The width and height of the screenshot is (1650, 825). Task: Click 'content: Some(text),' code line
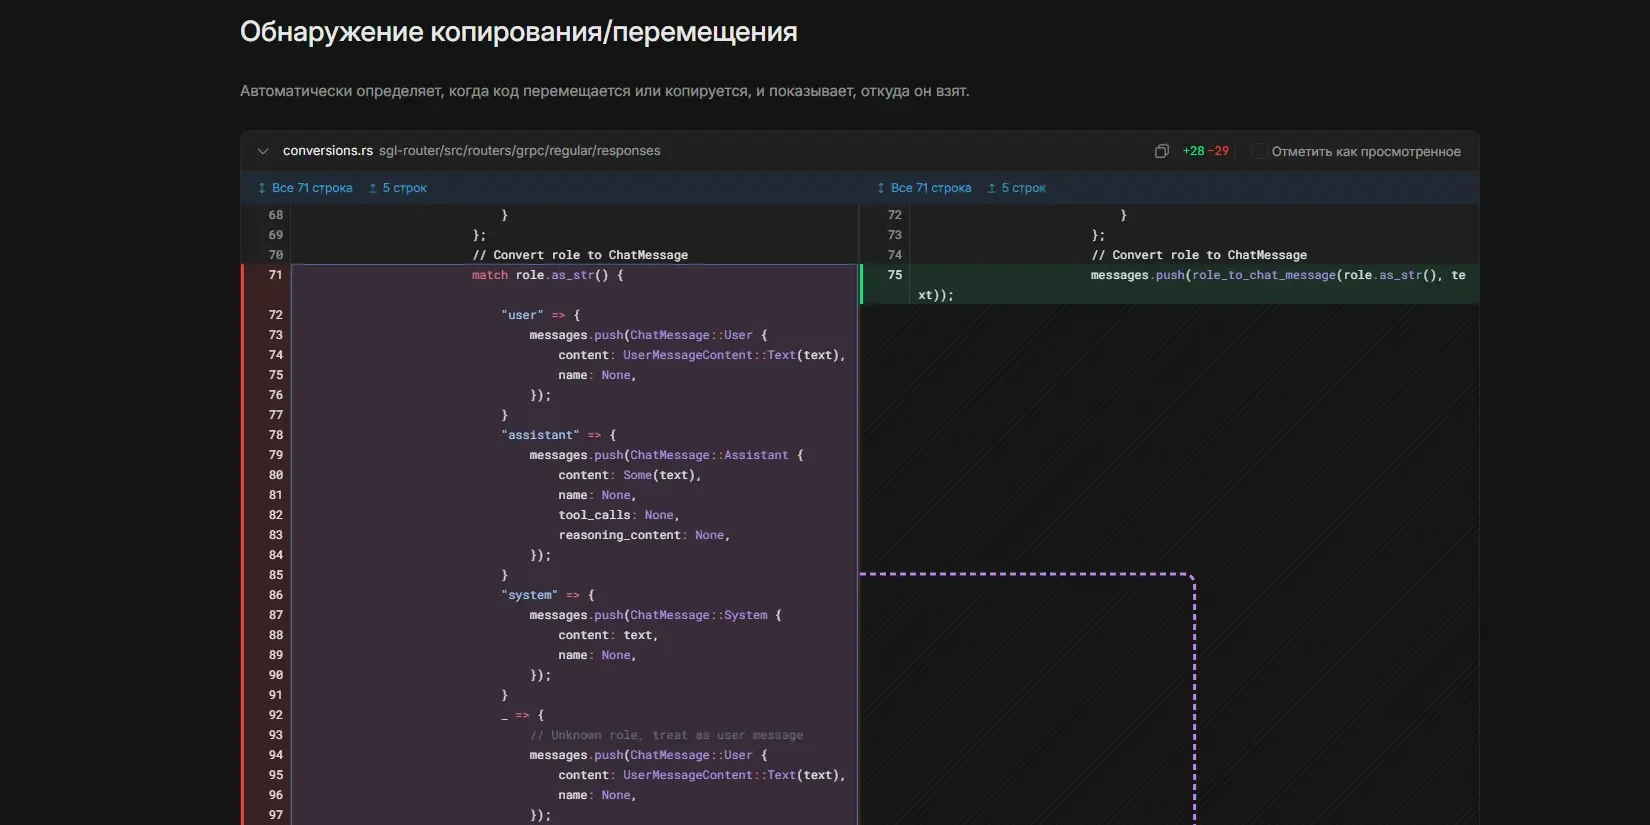coord(630,475)
